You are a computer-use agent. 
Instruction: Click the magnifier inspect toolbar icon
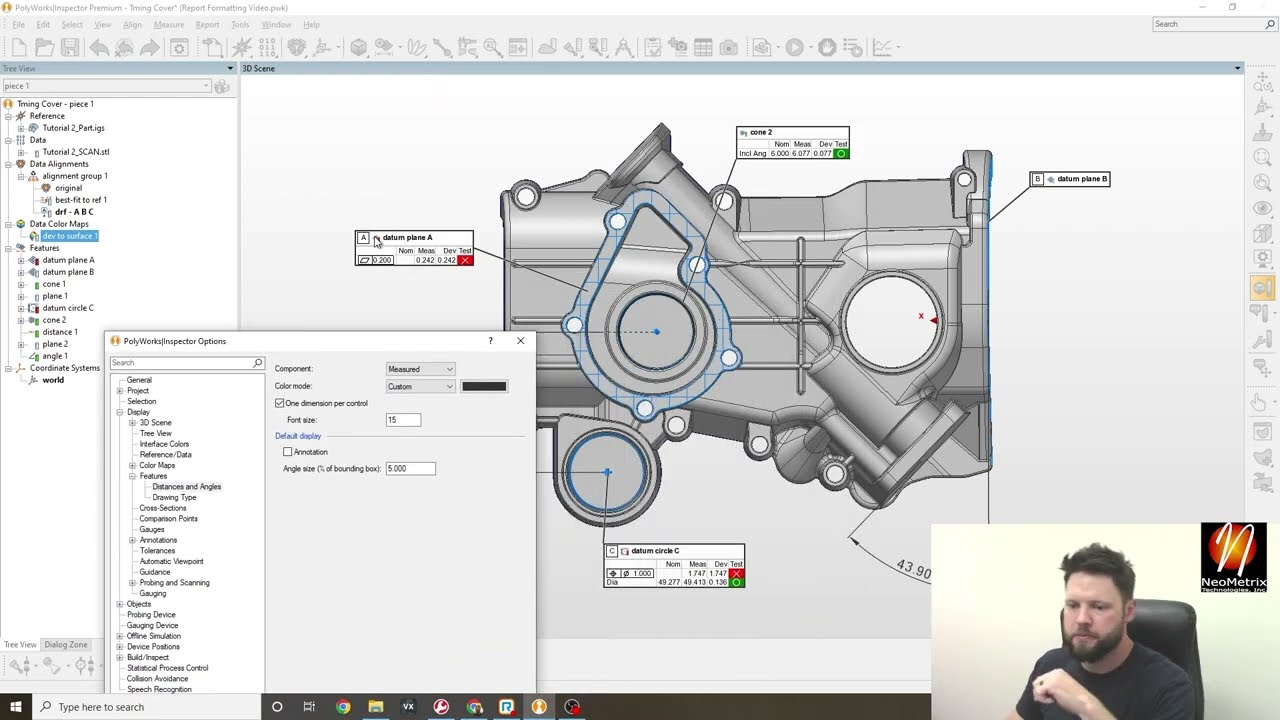(x=492, y=47)
